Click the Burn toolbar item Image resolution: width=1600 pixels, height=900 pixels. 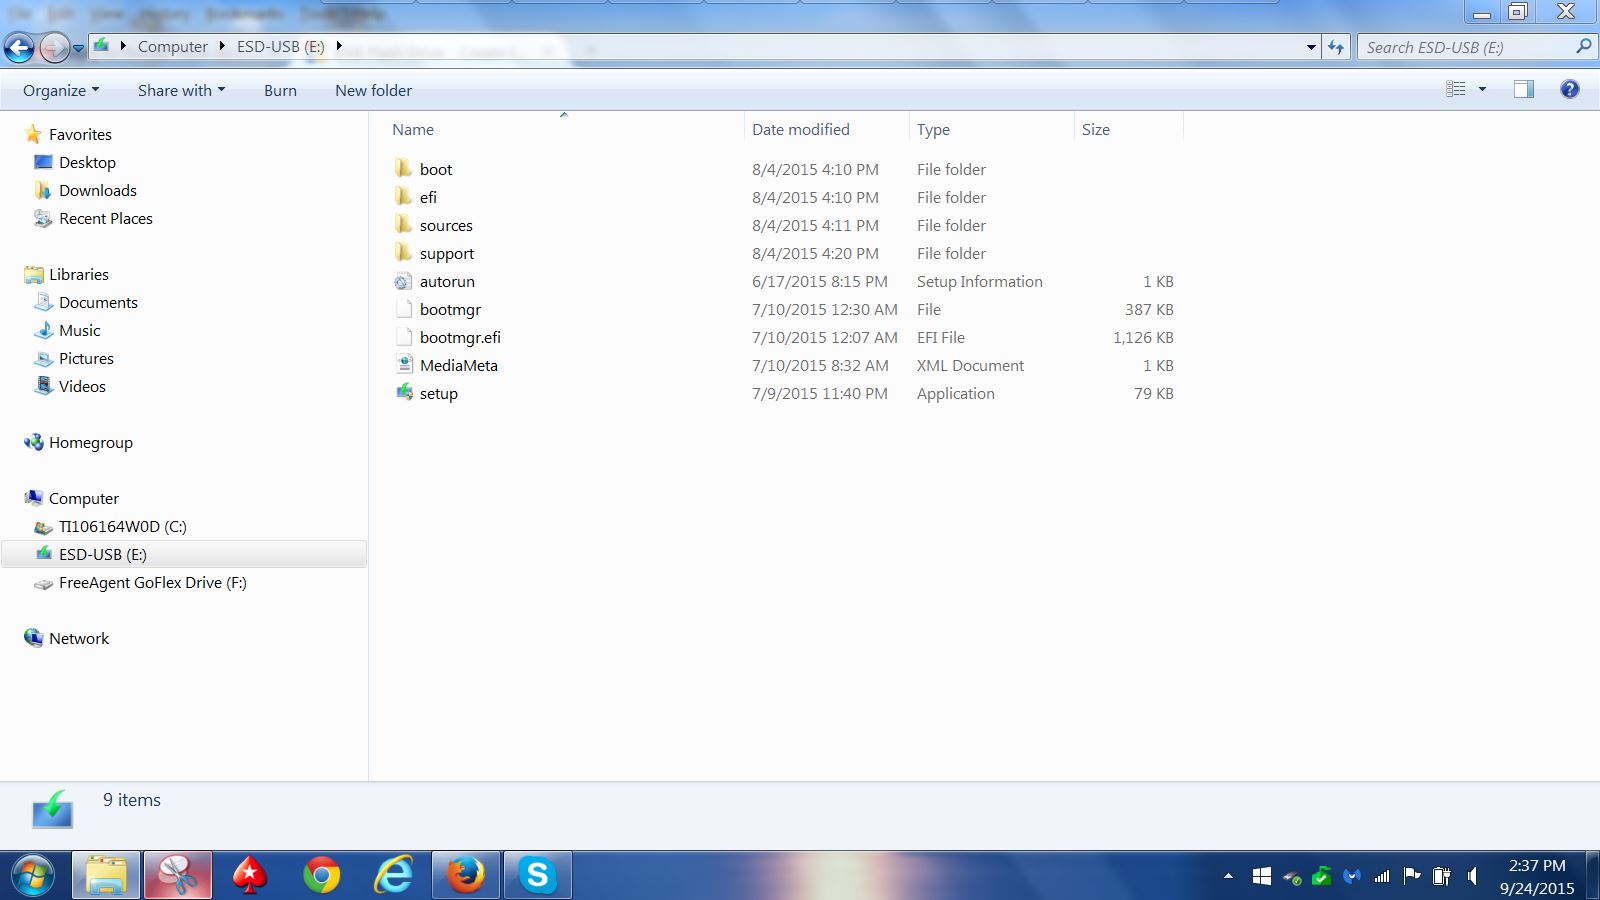tap(280, 90)
